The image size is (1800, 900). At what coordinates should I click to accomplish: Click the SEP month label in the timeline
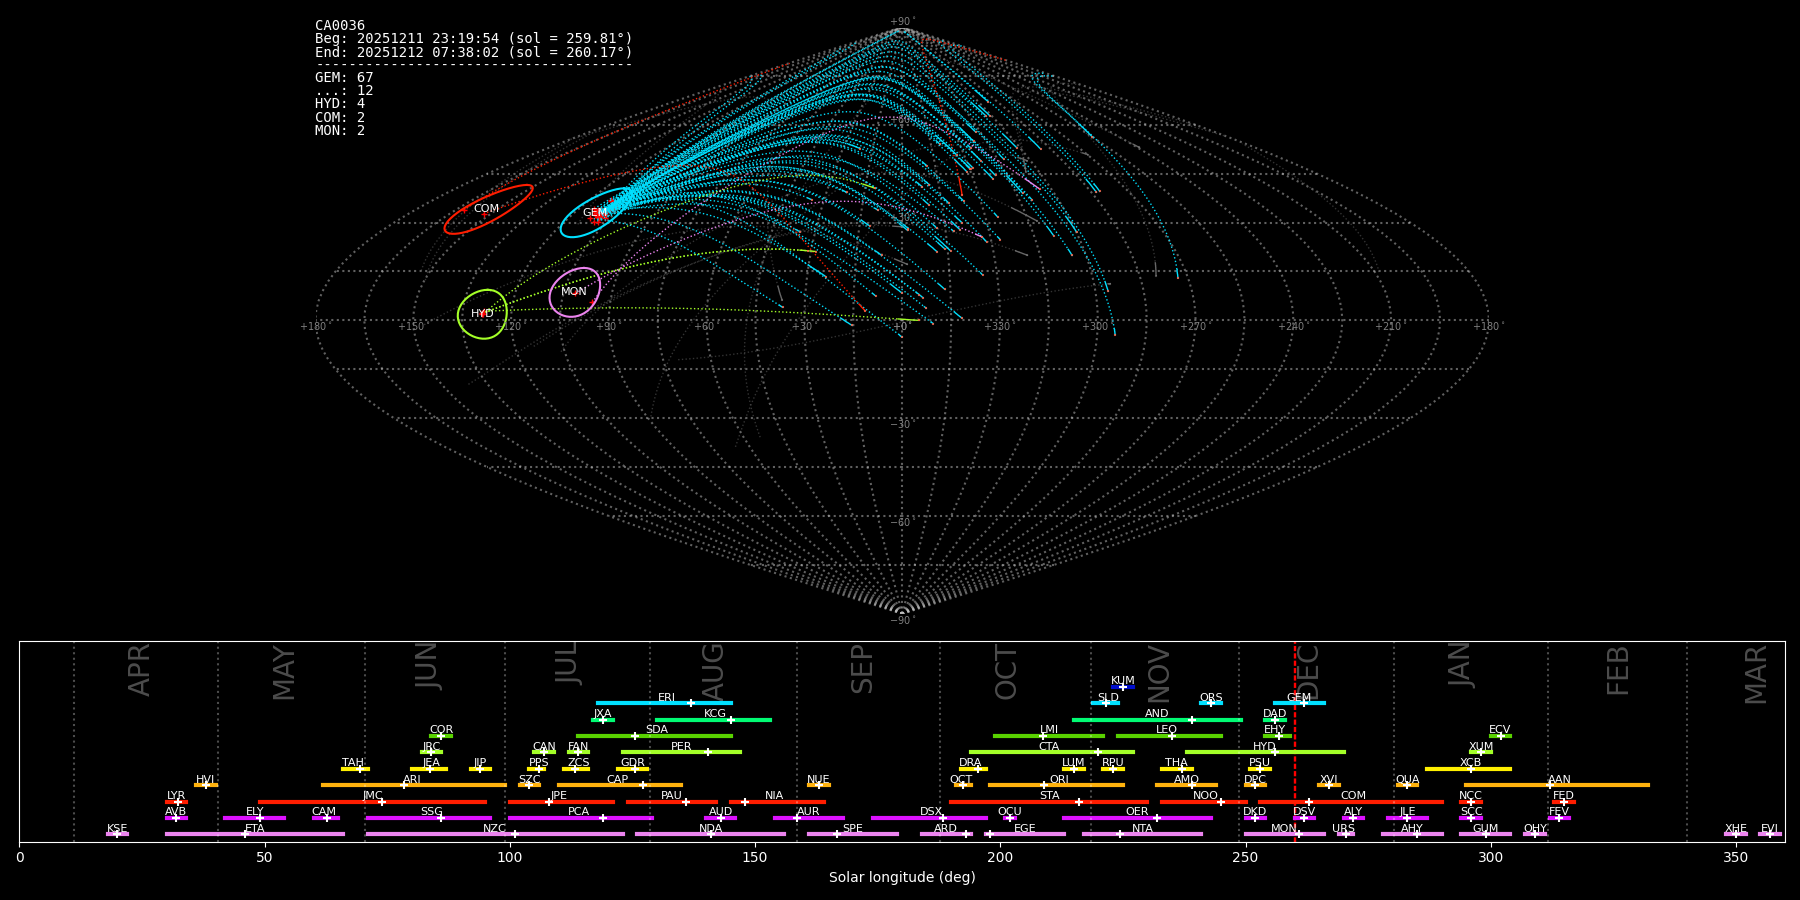861,670
